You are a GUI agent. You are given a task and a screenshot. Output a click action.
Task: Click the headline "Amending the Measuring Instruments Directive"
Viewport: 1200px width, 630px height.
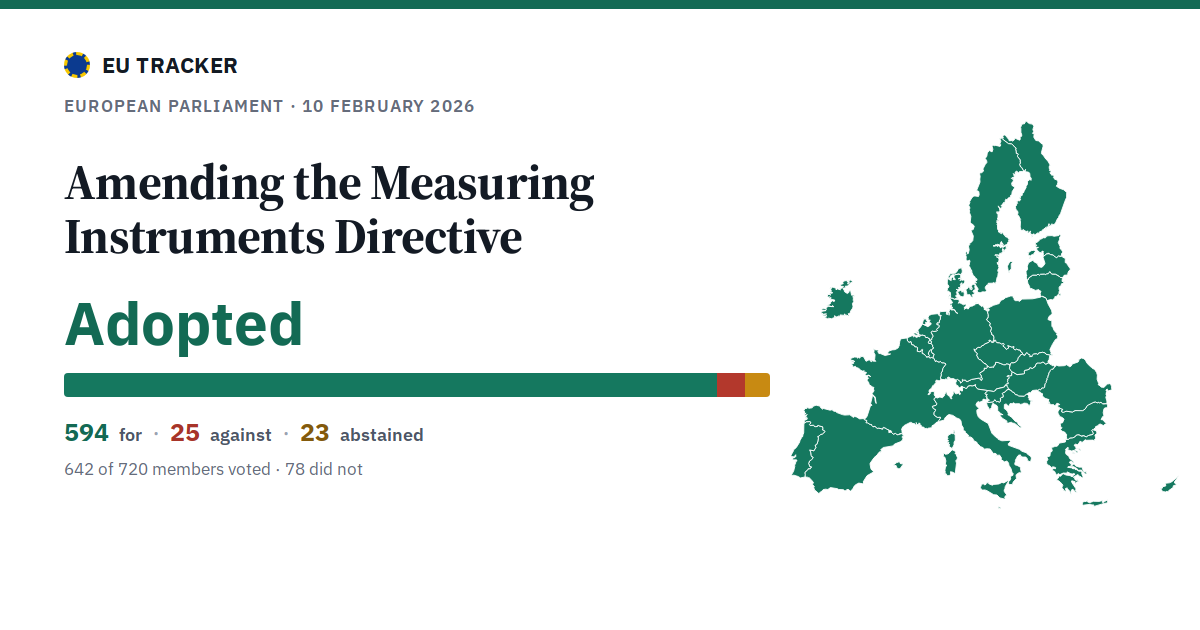tap(329, 210)
